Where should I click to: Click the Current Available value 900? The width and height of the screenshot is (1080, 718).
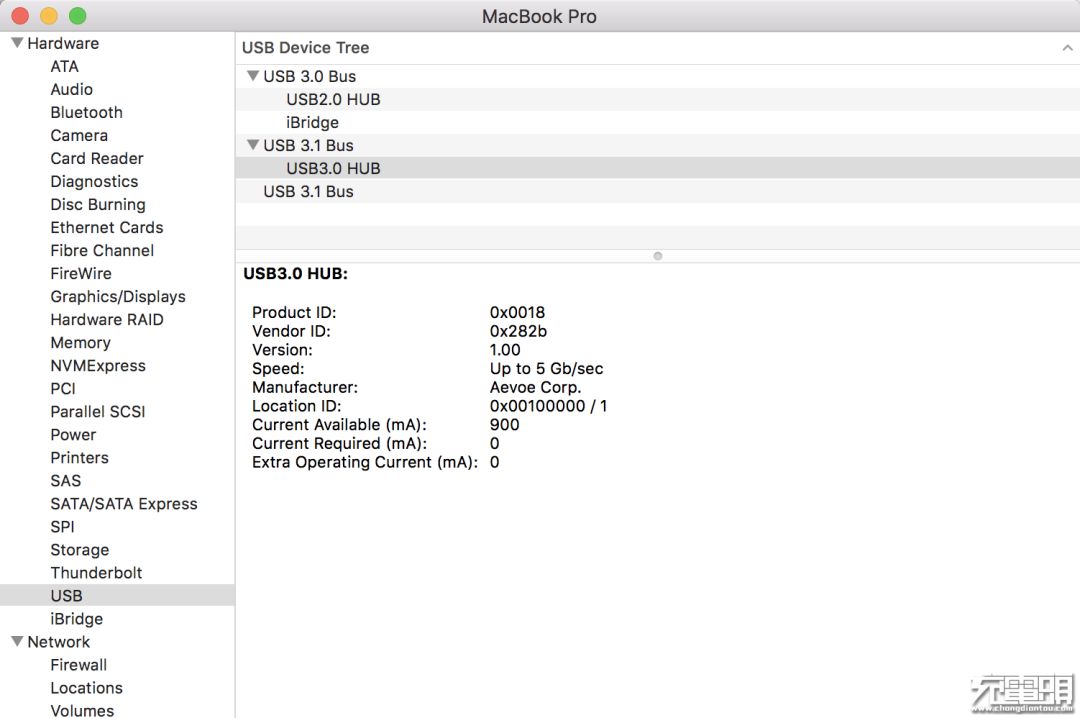point(505,424)
